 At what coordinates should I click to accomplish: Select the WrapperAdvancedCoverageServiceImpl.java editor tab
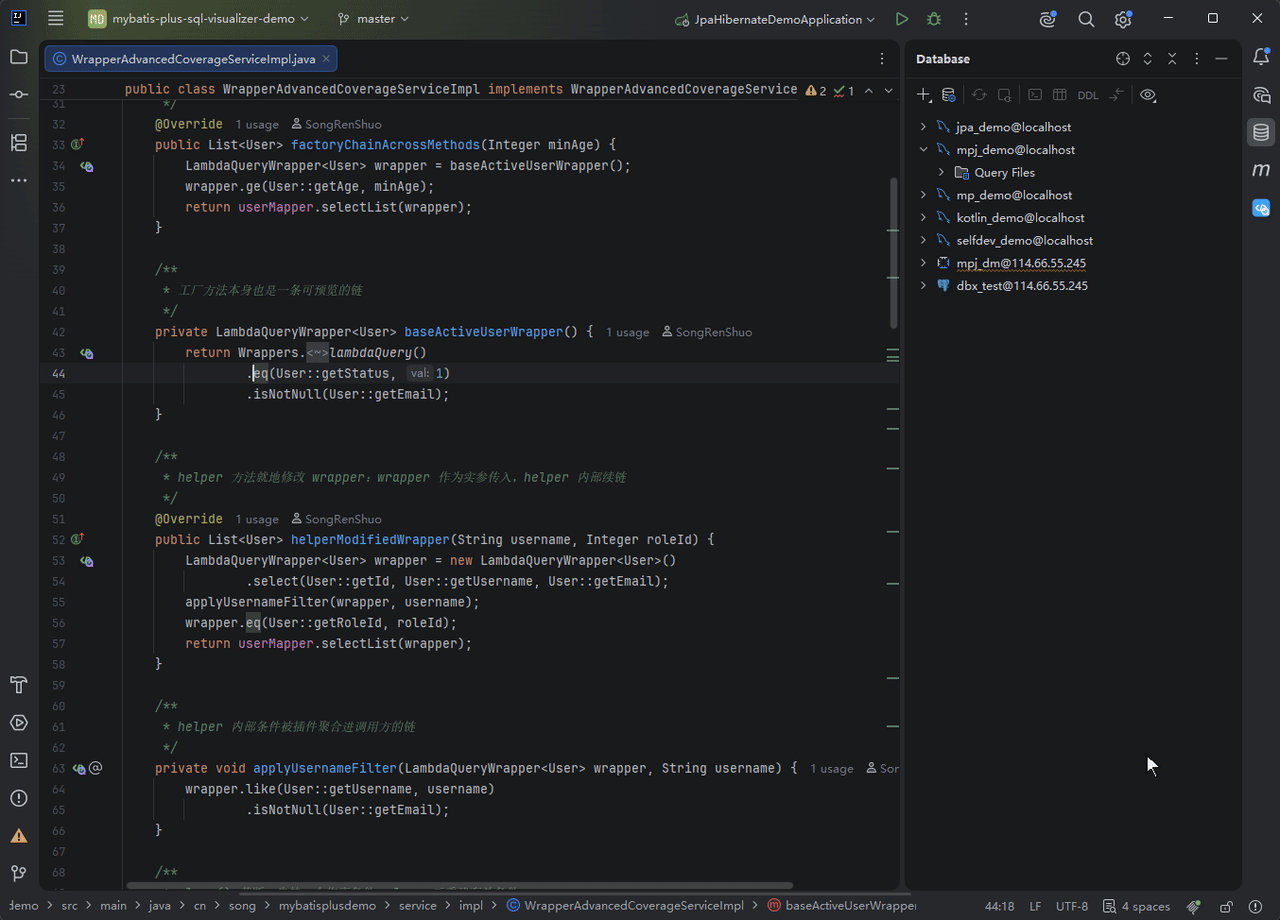point(190,59)
